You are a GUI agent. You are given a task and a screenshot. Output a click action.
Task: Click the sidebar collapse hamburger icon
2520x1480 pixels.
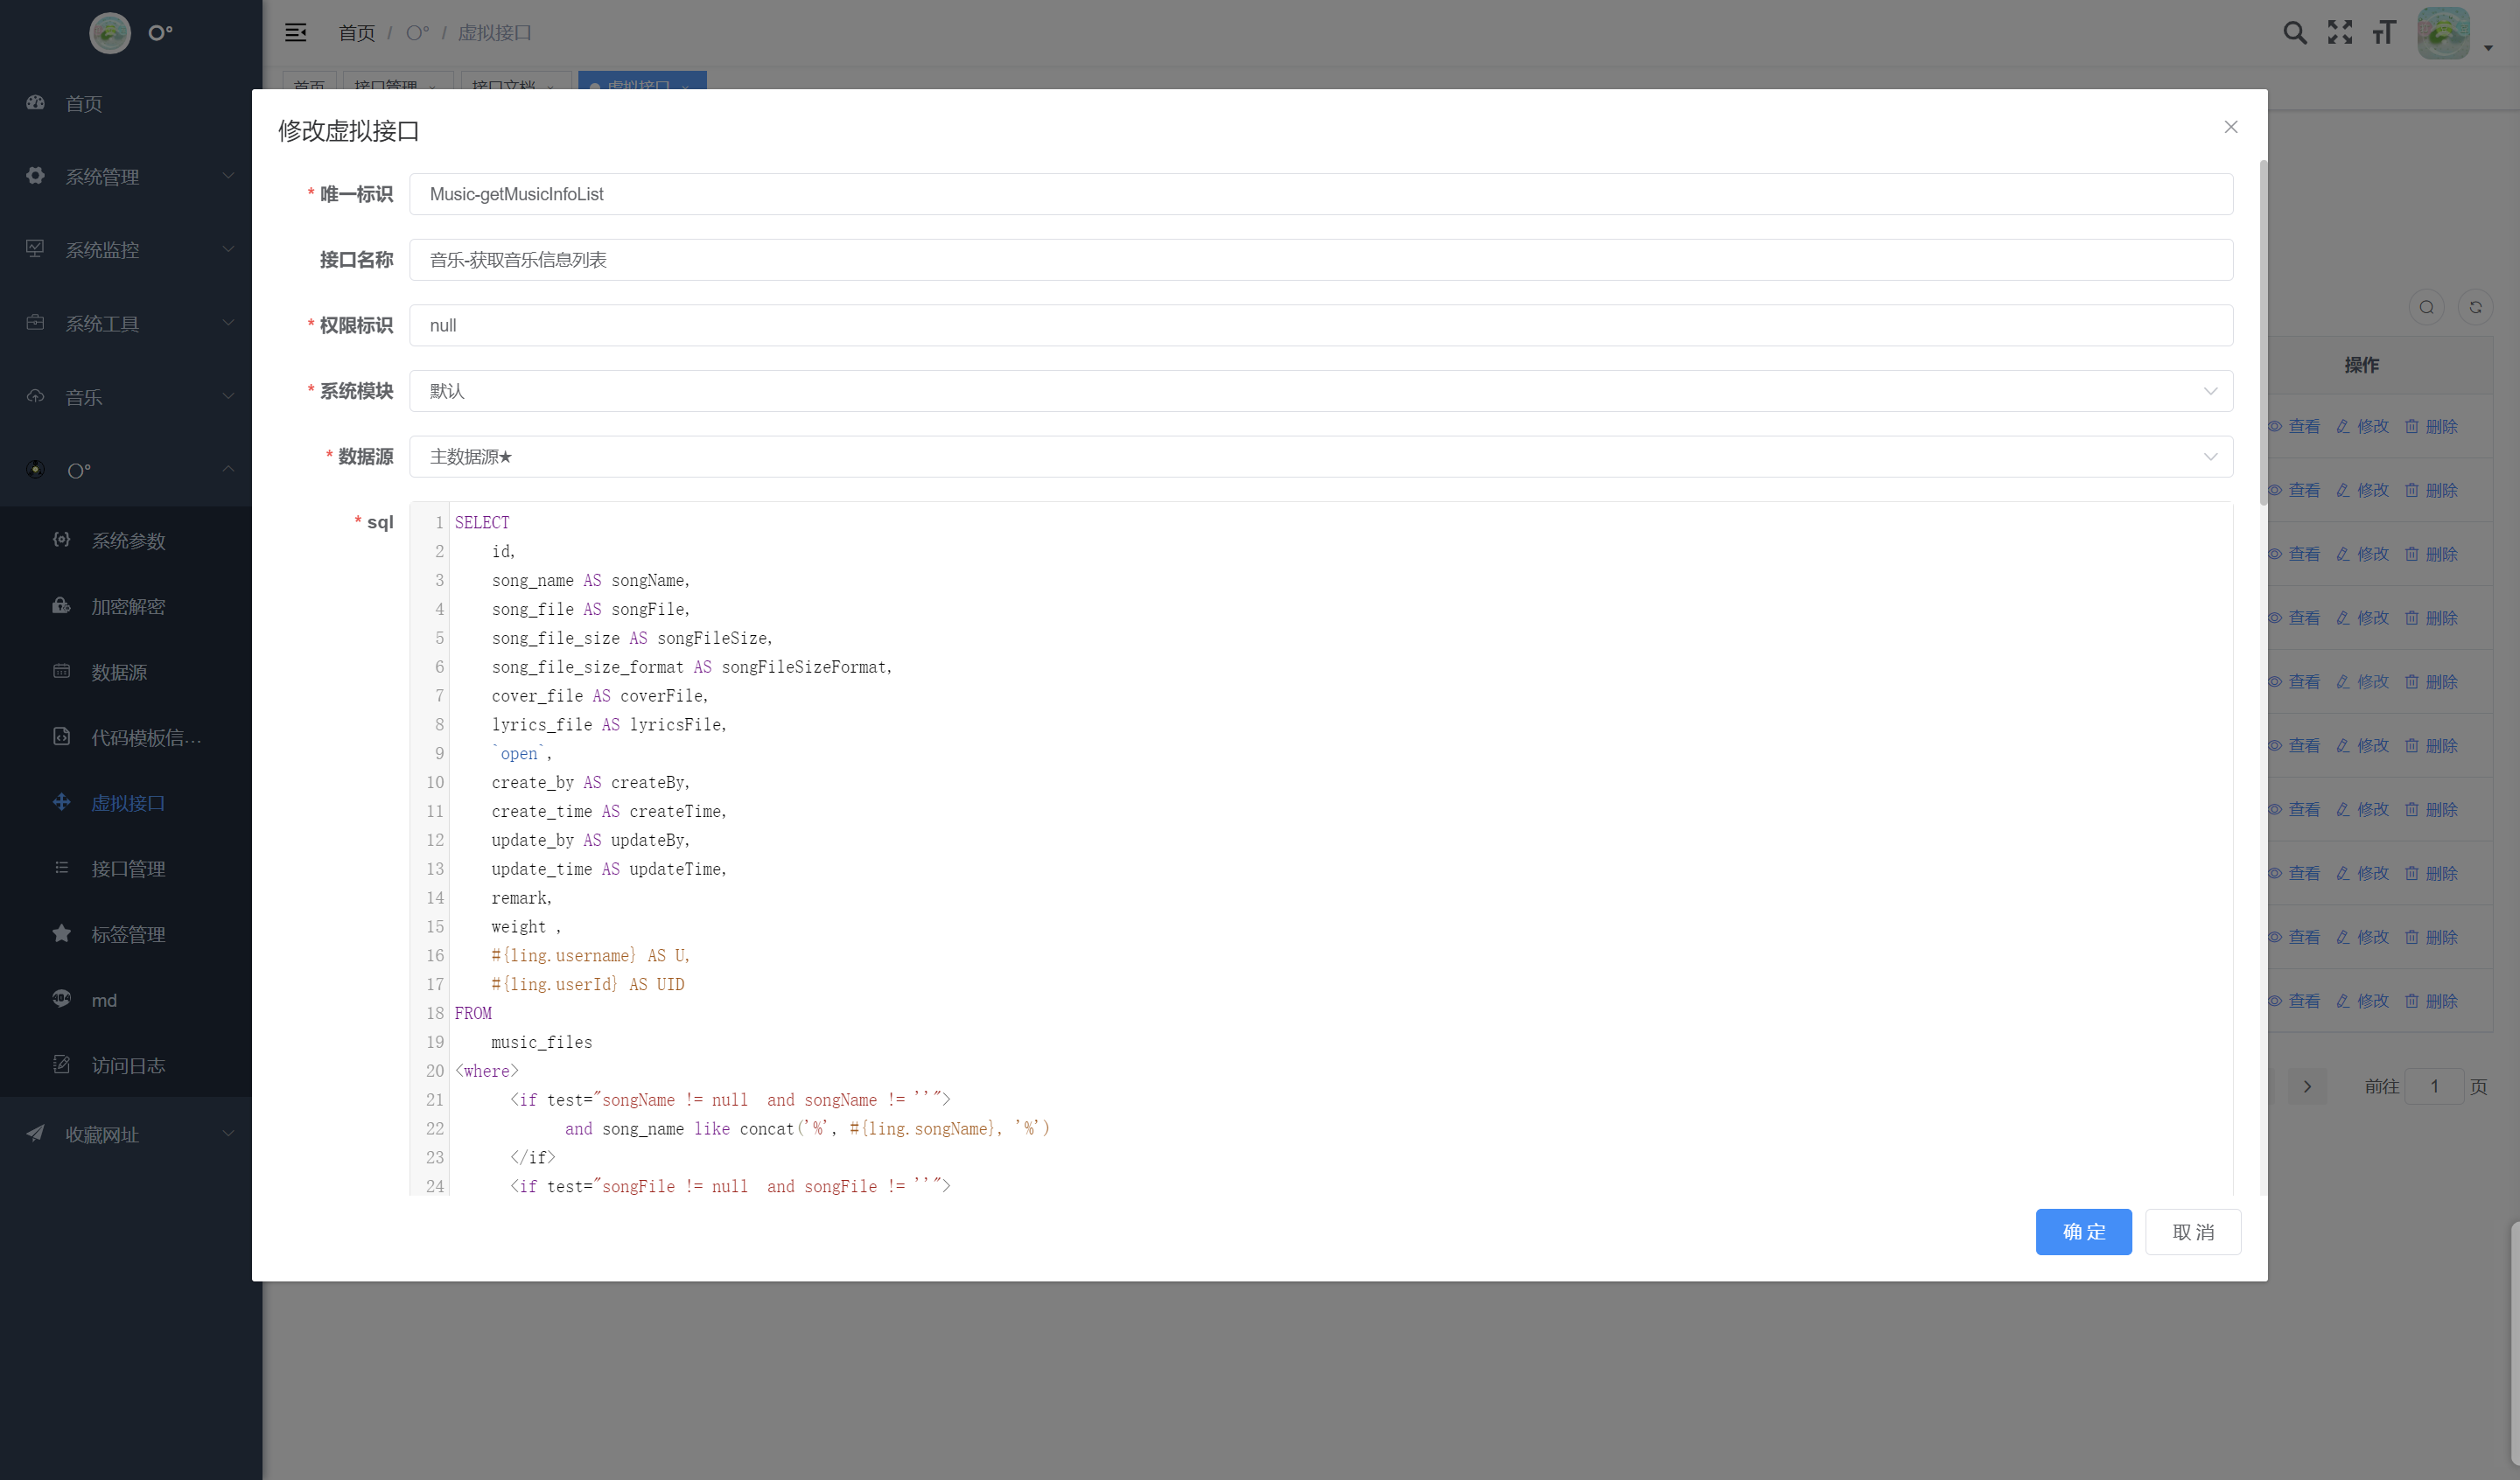(x=295, y=33)
